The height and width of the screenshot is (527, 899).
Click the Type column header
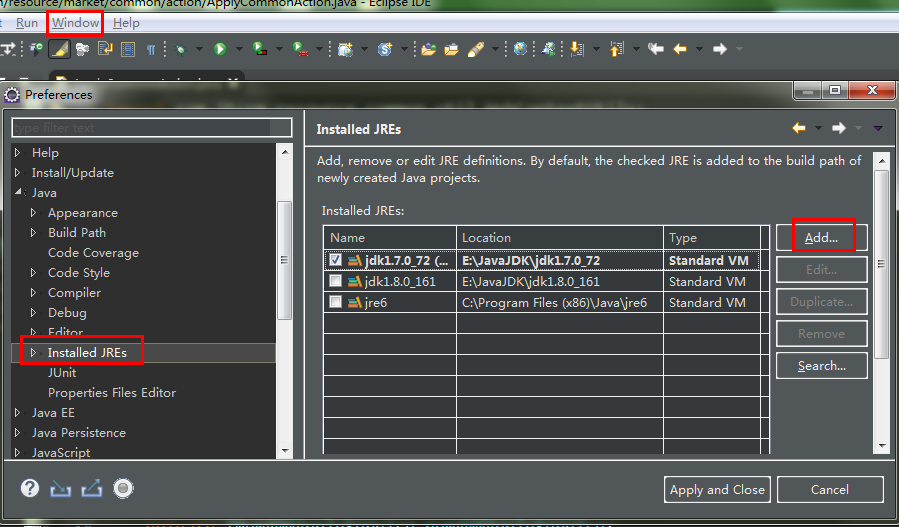point(712,237)
